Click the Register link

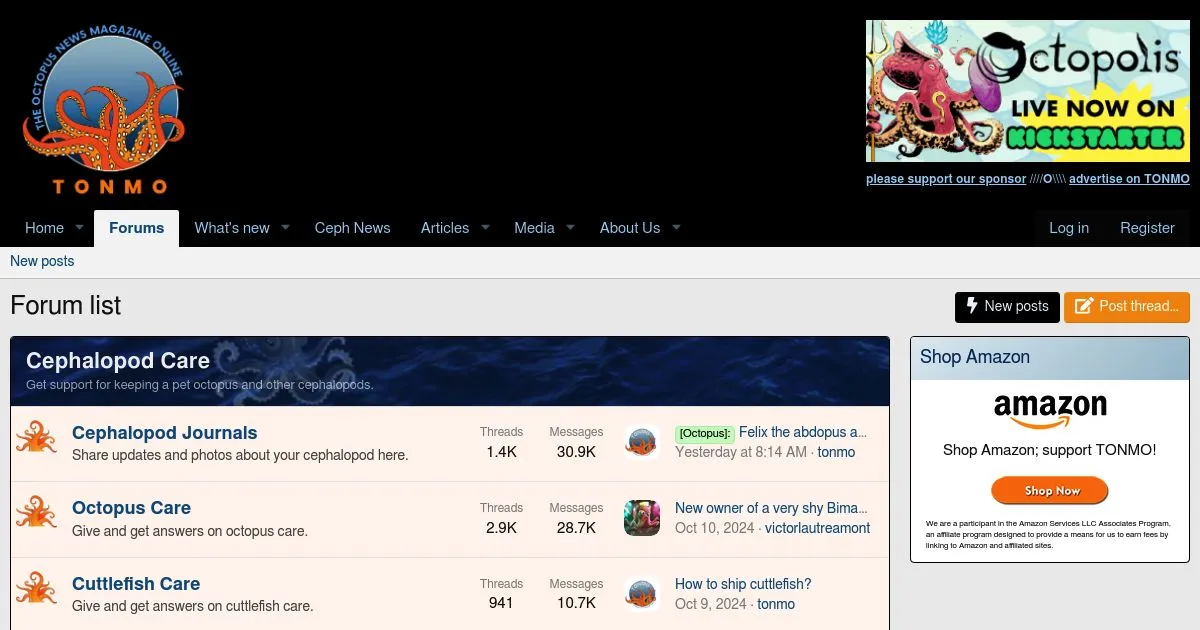[1147, 228]
